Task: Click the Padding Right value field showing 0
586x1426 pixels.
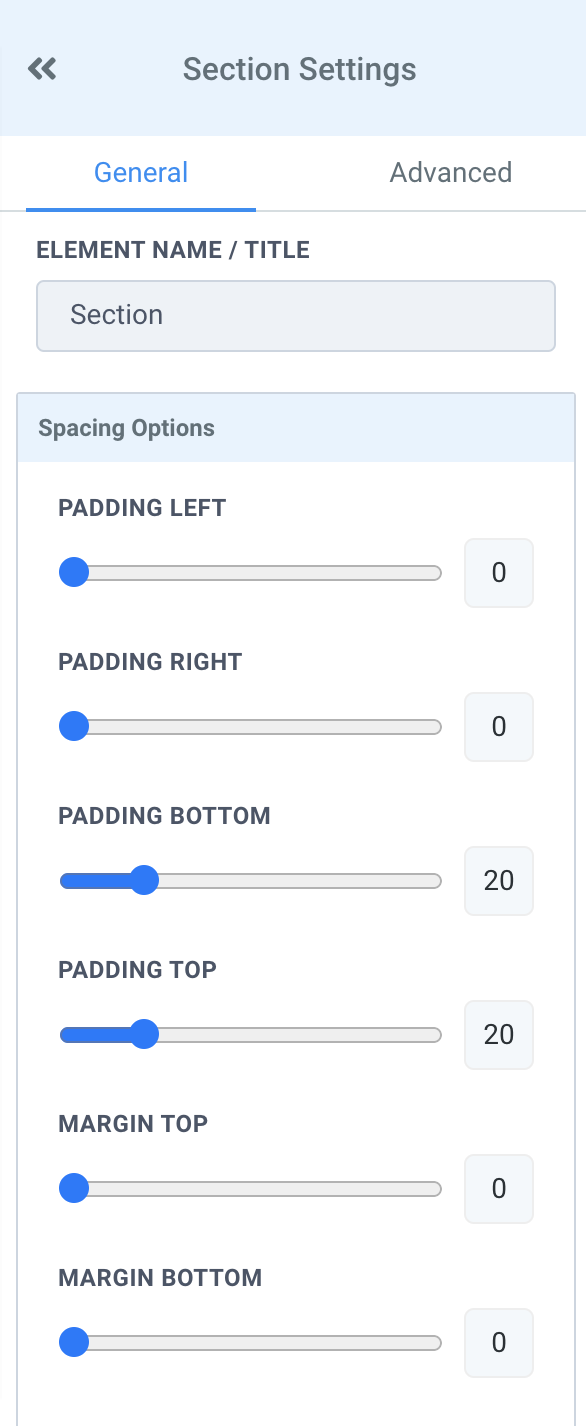Action: click(498, 726)
